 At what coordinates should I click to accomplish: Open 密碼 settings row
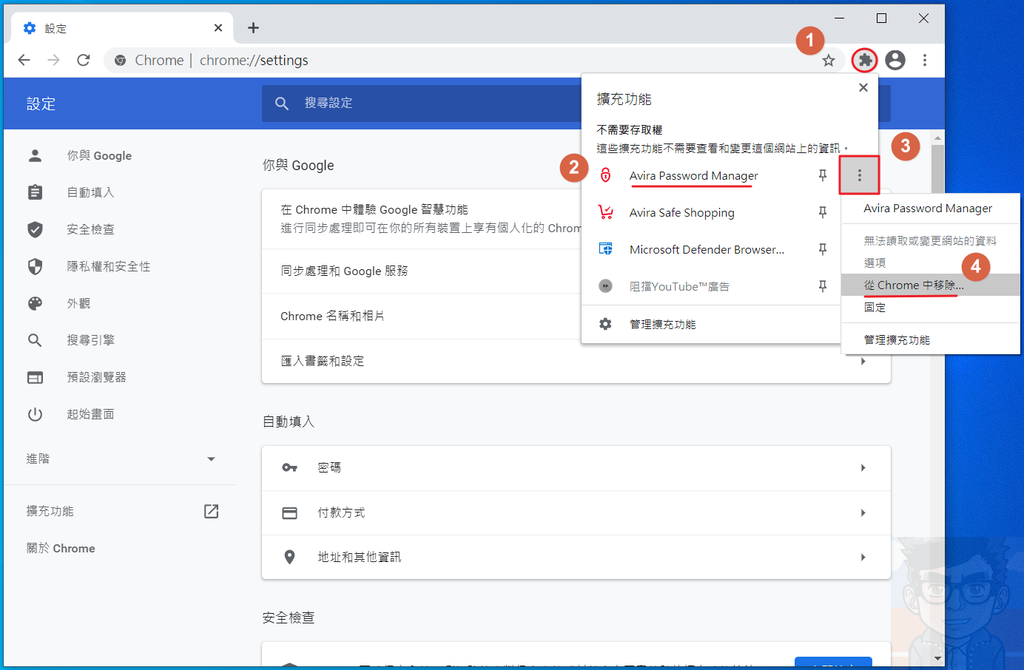click(576, 468)
